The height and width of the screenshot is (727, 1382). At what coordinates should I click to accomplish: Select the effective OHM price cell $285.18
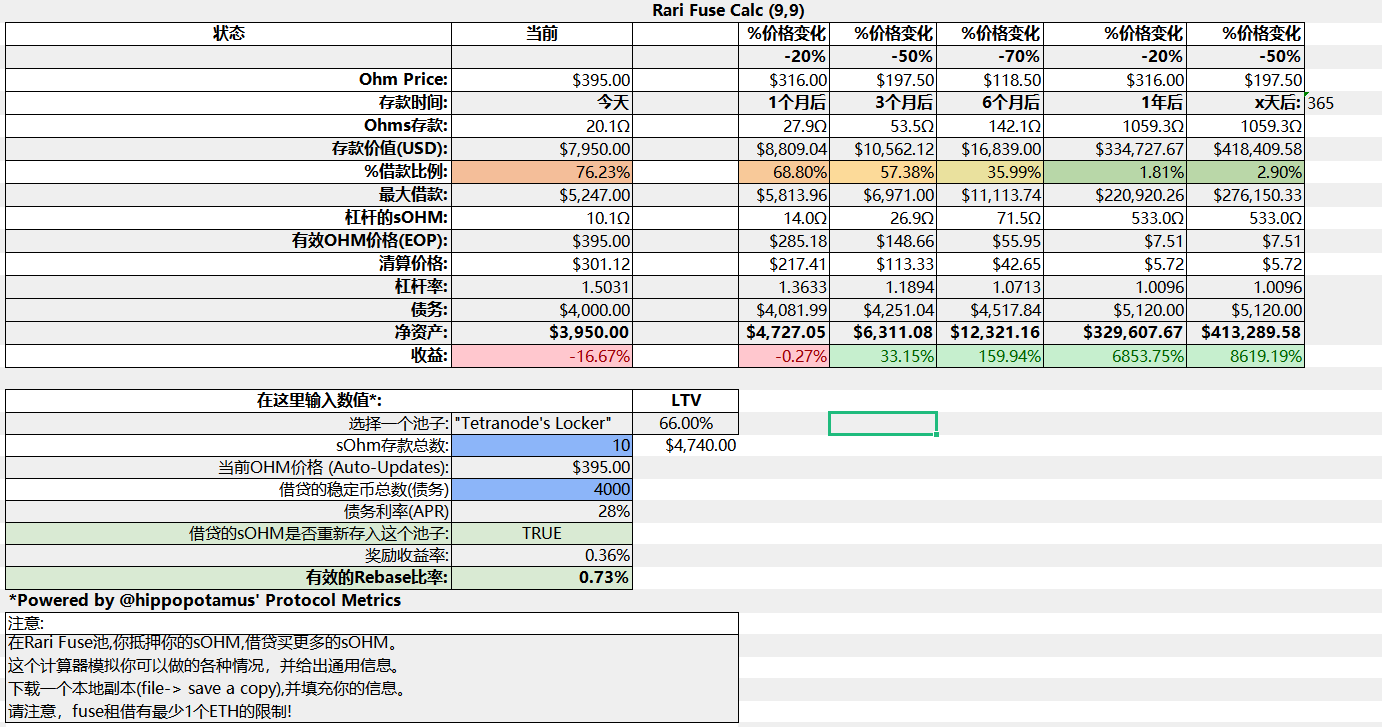pos(783,240)
